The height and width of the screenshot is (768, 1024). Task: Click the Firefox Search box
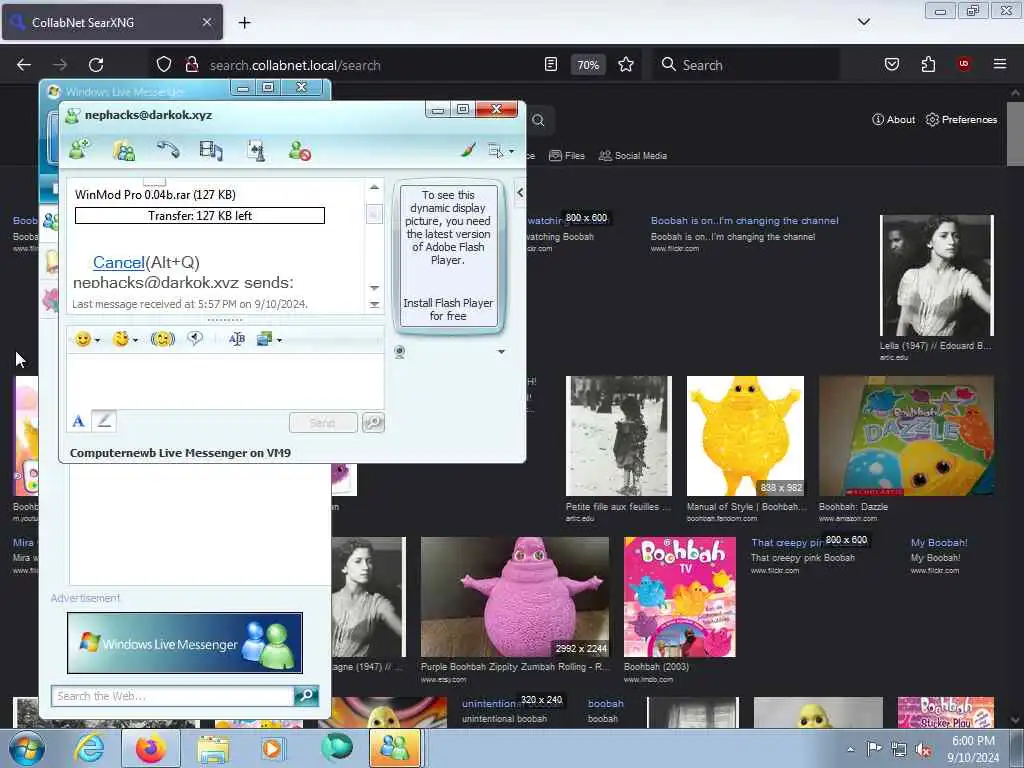click(x=746, y=65)
